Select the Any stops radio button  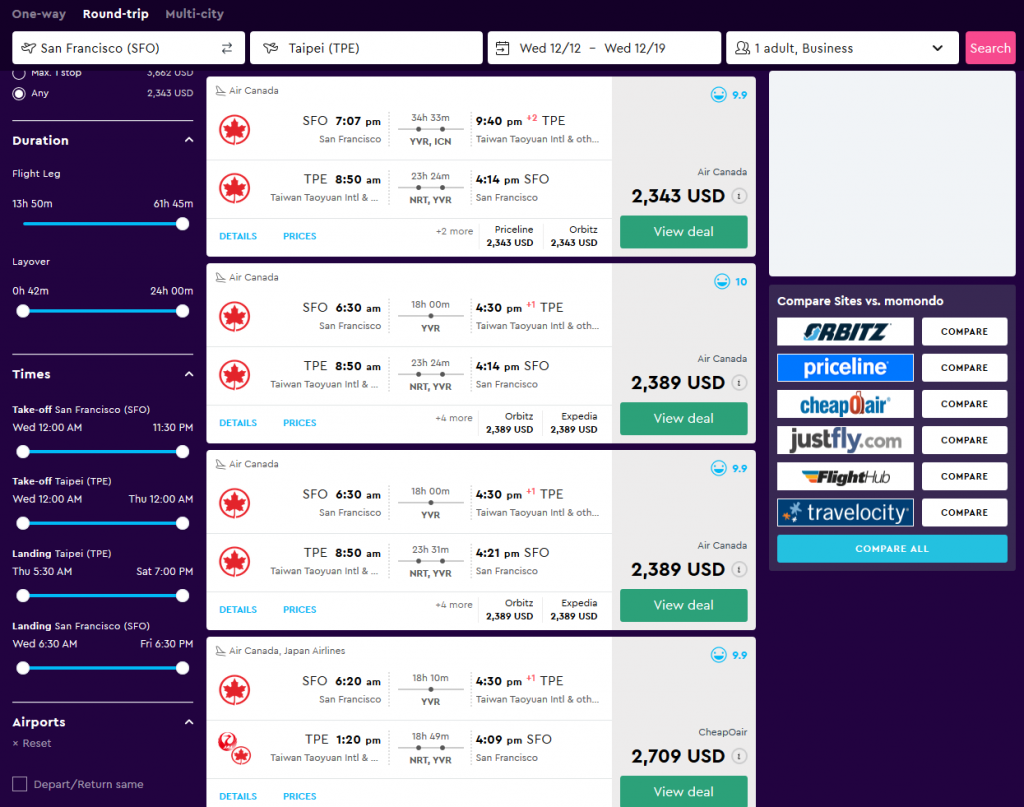pyautogui.click(x=19, y=93)
